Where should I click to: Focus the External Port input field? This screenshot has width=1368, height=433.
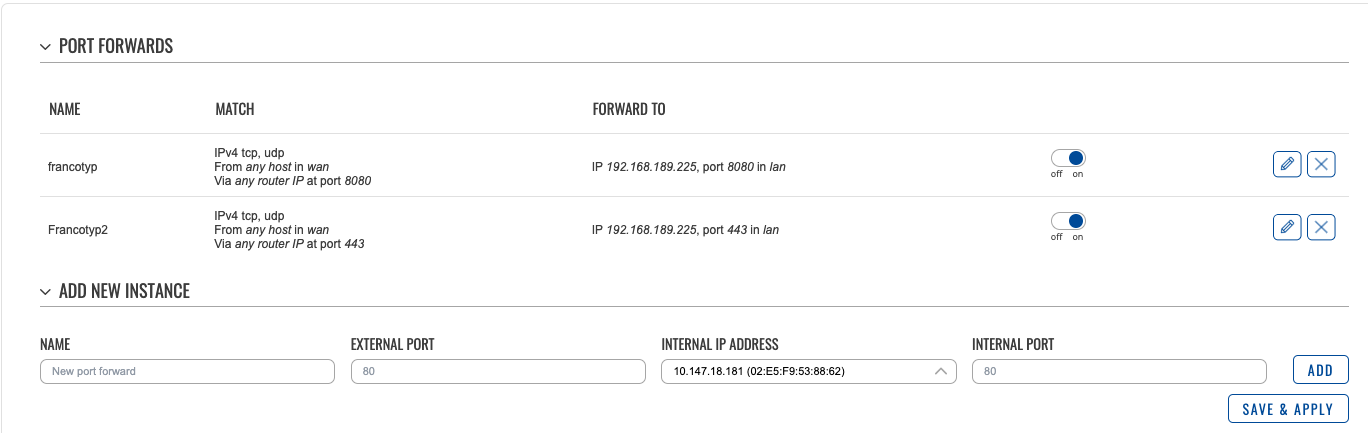click(x=498, y=371)
